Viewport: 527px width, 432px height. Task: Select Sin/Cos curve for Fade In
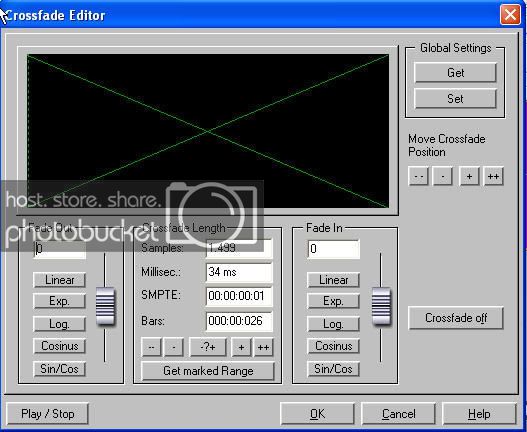tap(333, 369)
